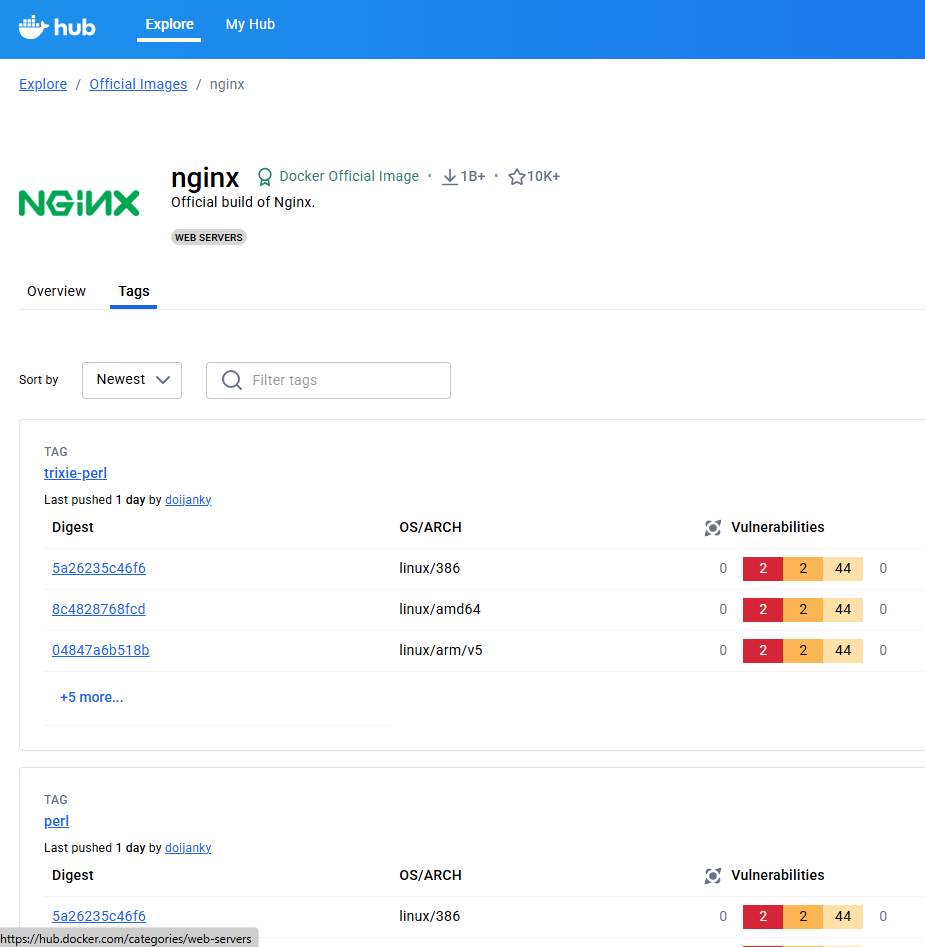Select the Tags tab
Image resolution: width=925 pixels, height=947 pixels.
[x=133, y=291]
